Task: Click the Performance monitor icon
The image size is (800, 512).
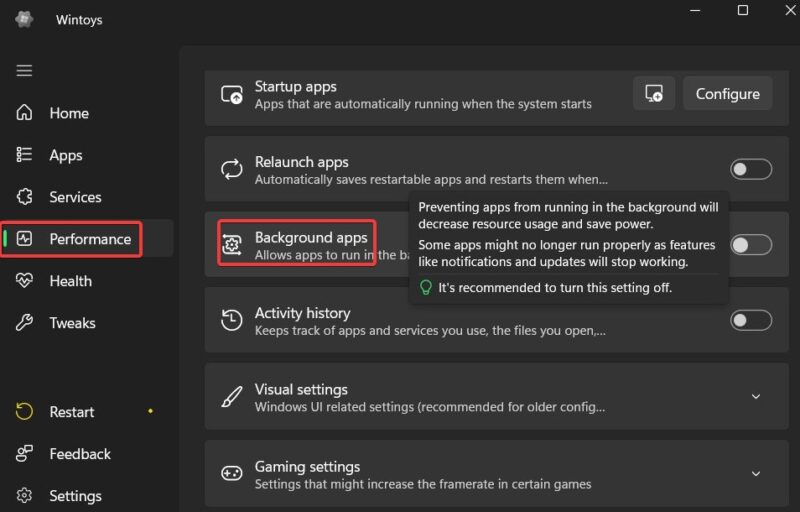Action: [x=24, y=239]
